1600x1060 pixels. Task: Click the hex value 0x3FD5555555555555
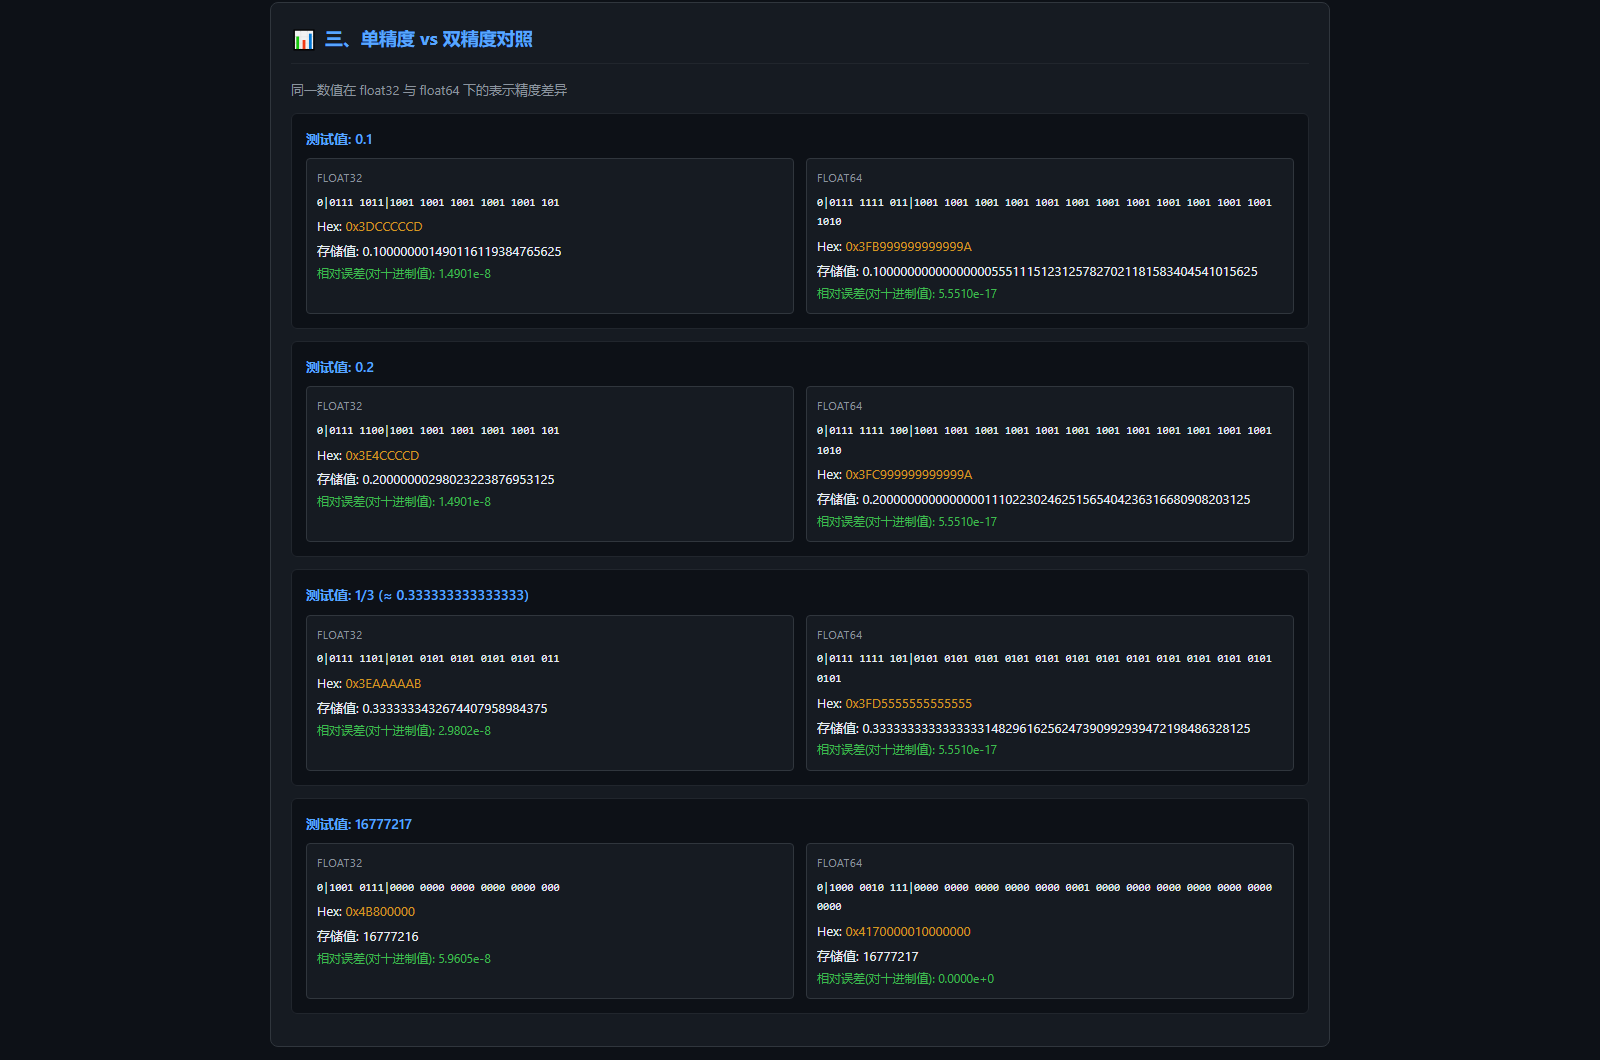[908, 704]
